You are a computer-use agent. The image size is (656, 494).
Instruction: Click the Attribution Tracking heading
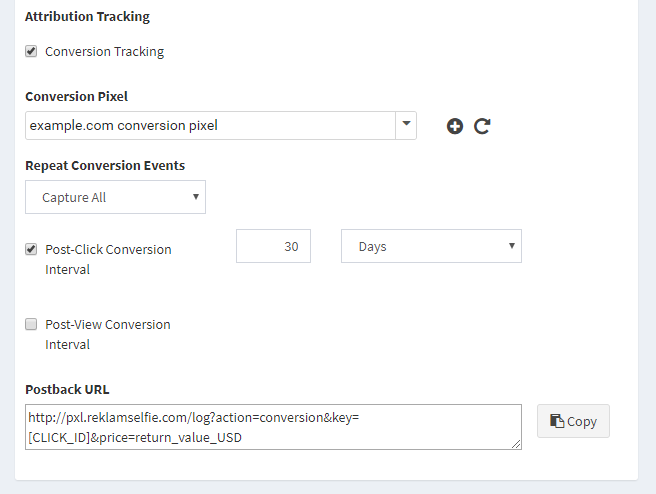(87, 16)
